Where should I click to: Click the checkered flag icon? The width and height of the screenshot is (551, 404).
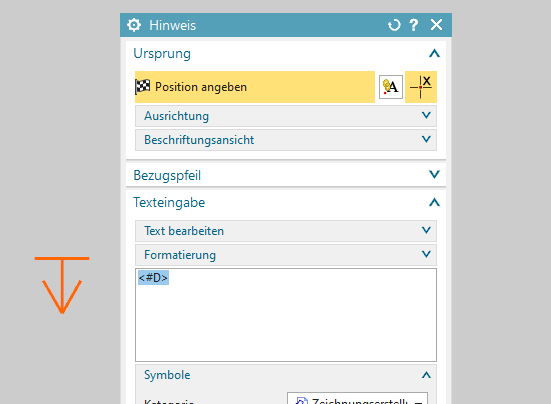tap(143, 87)
